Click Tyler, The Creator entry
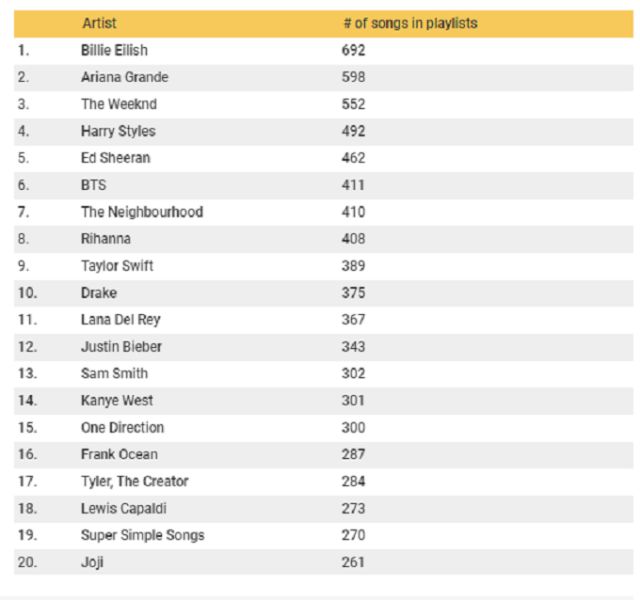This screenshot has width=640, height=600. coord(134,482)
